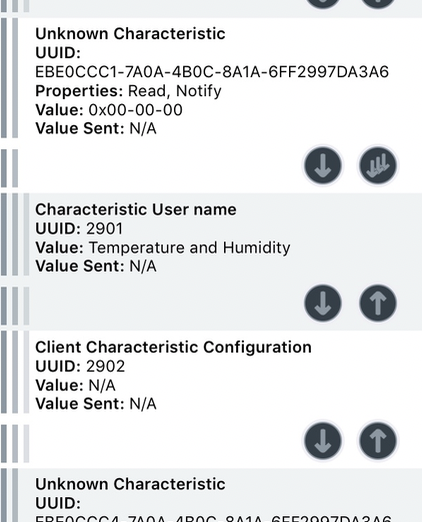Screen dimensions: 438x522
Task: Tap the partially visible up-arrow icon at top
Action: coord(378,3)
